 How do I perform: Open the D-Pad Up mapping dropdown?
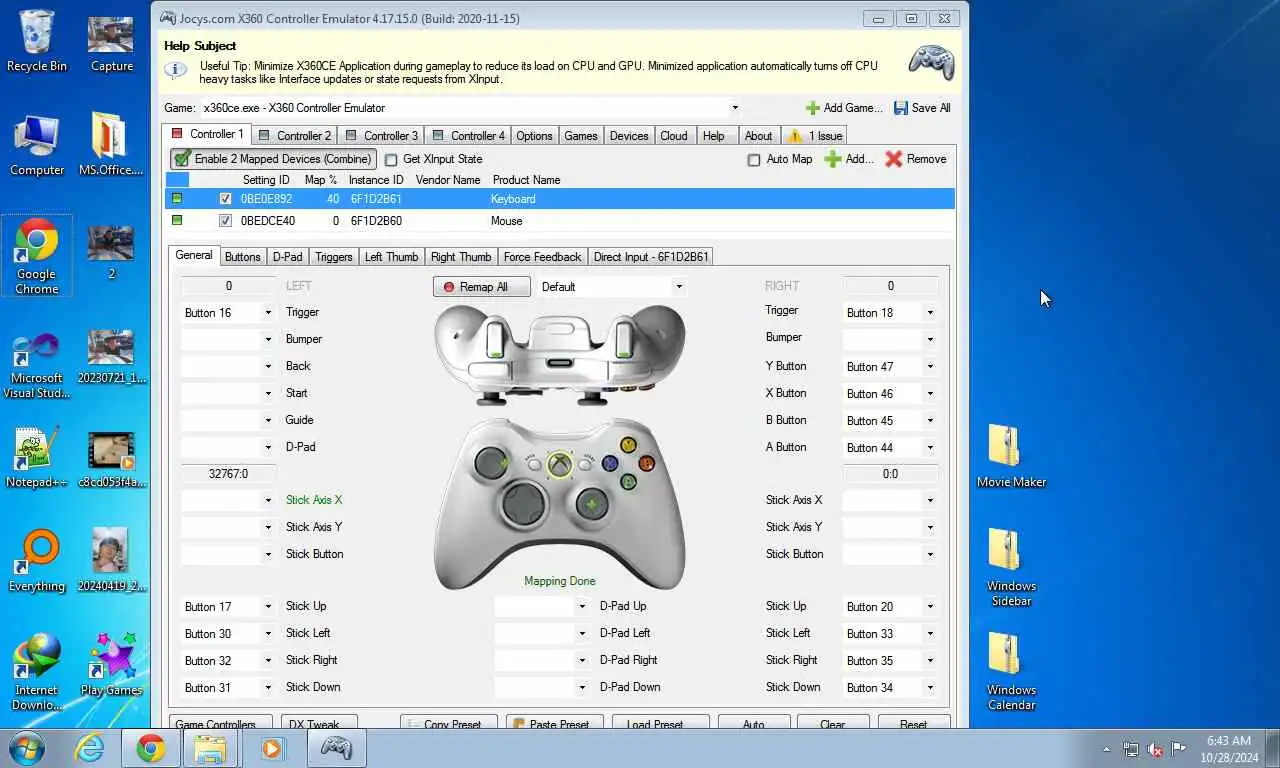coord(582,606)
